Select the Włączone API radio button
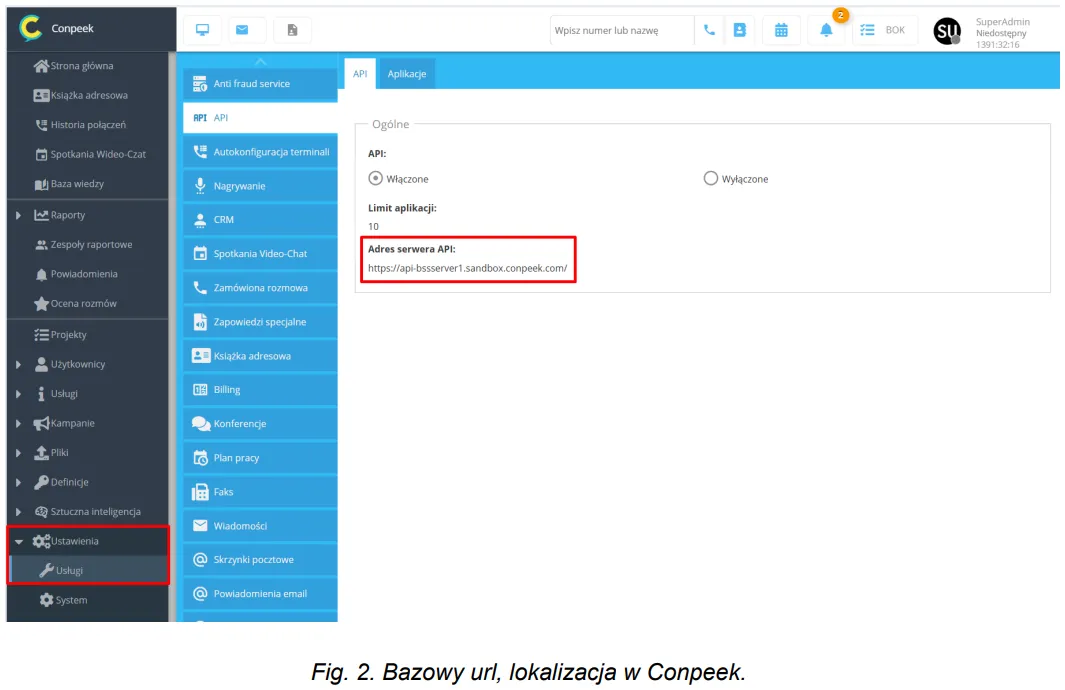The height and width of the screenshot is (690, 1065). (x=376, y=178)
